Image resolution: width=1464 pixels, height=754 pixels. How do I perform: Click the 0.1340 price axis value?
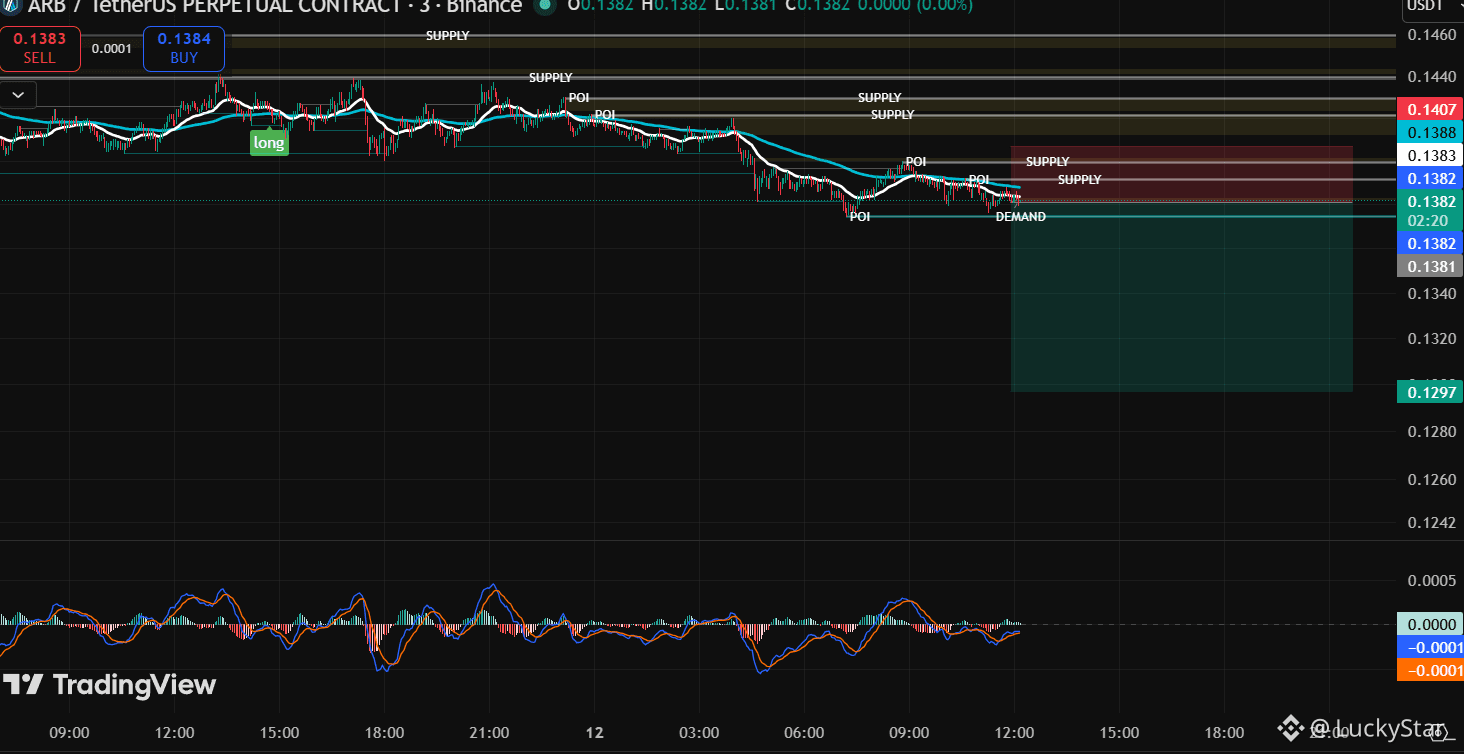(1431, 293)
